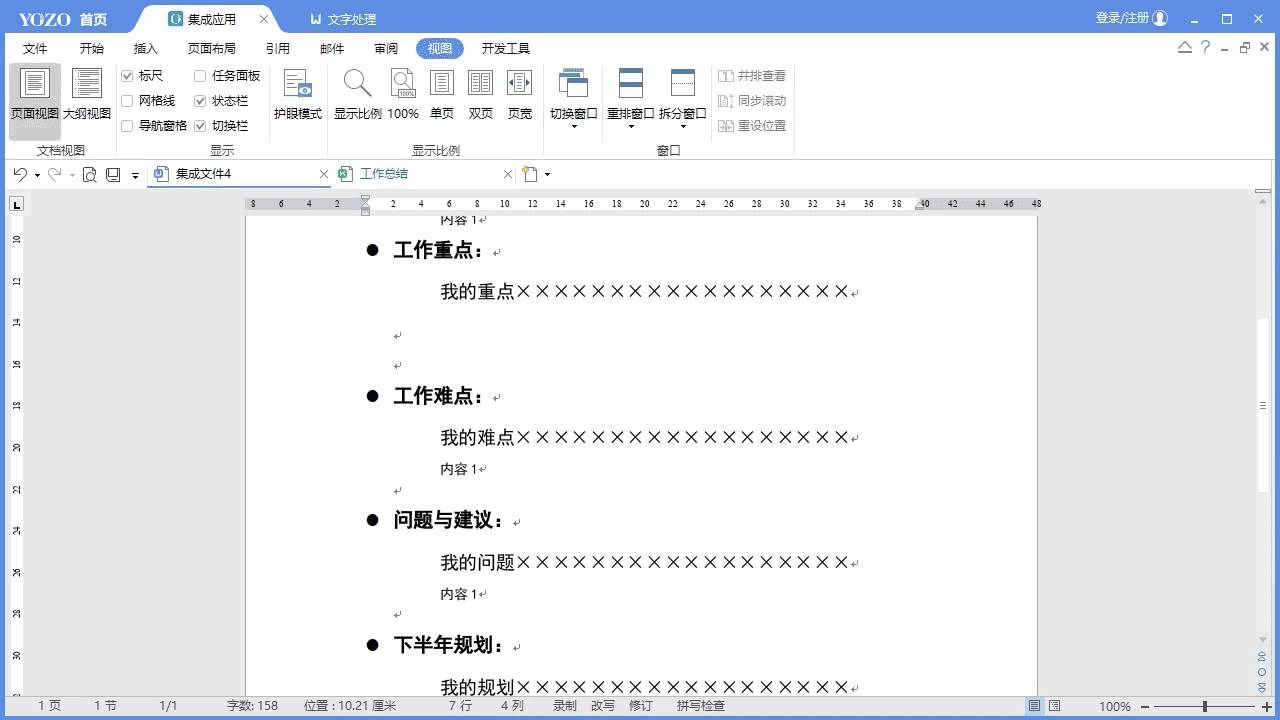This screenshot has width=1280, height=720.
Task: Switch to page view in status bar
Action: pyautogui.click(x=1035, y=706)
